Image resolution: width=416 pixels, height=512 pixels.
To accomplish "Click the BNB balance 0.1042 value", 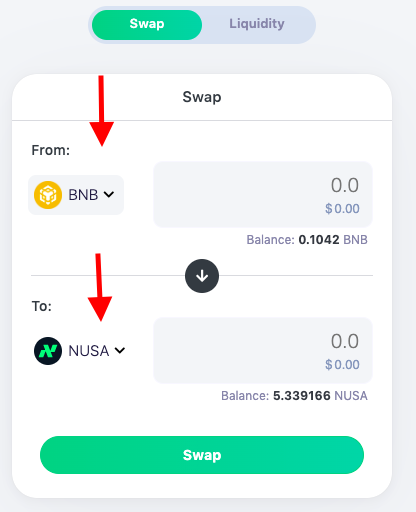I will 319,240.
